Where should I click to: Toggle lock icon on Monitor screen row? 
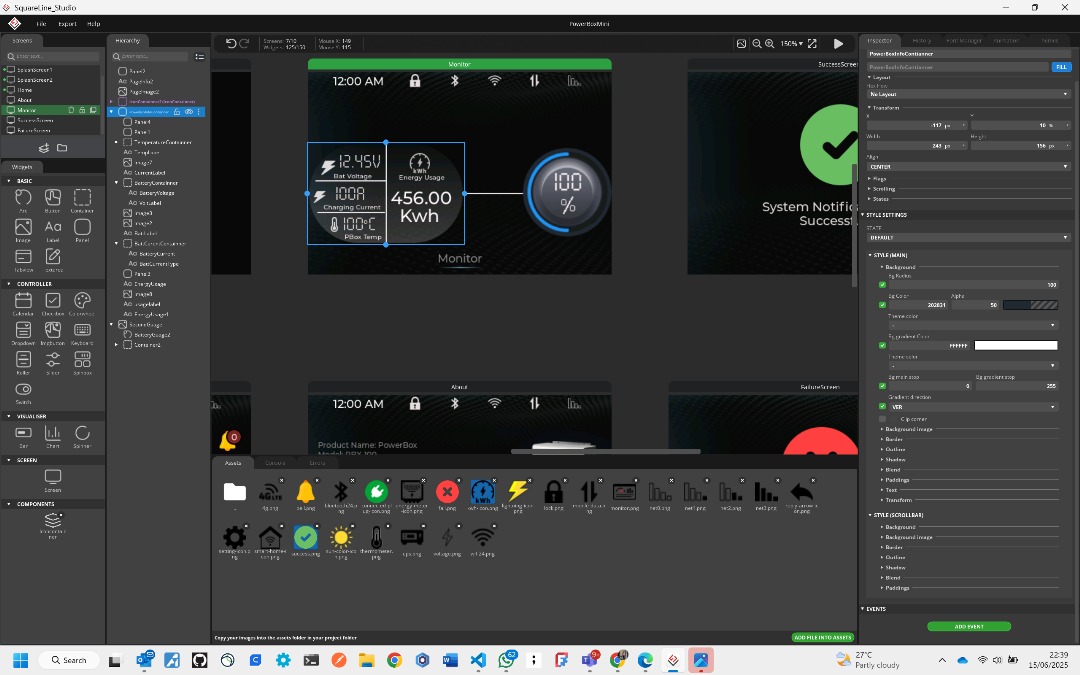[82, 110]
